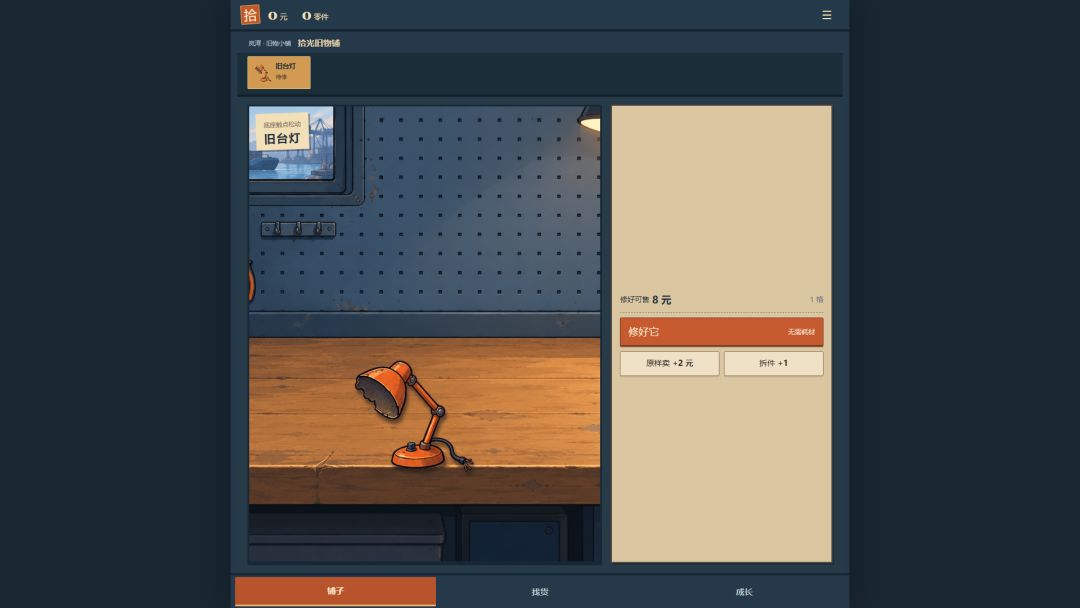Dismantle for parts with 拆件 +1

(x=773, y=364)
